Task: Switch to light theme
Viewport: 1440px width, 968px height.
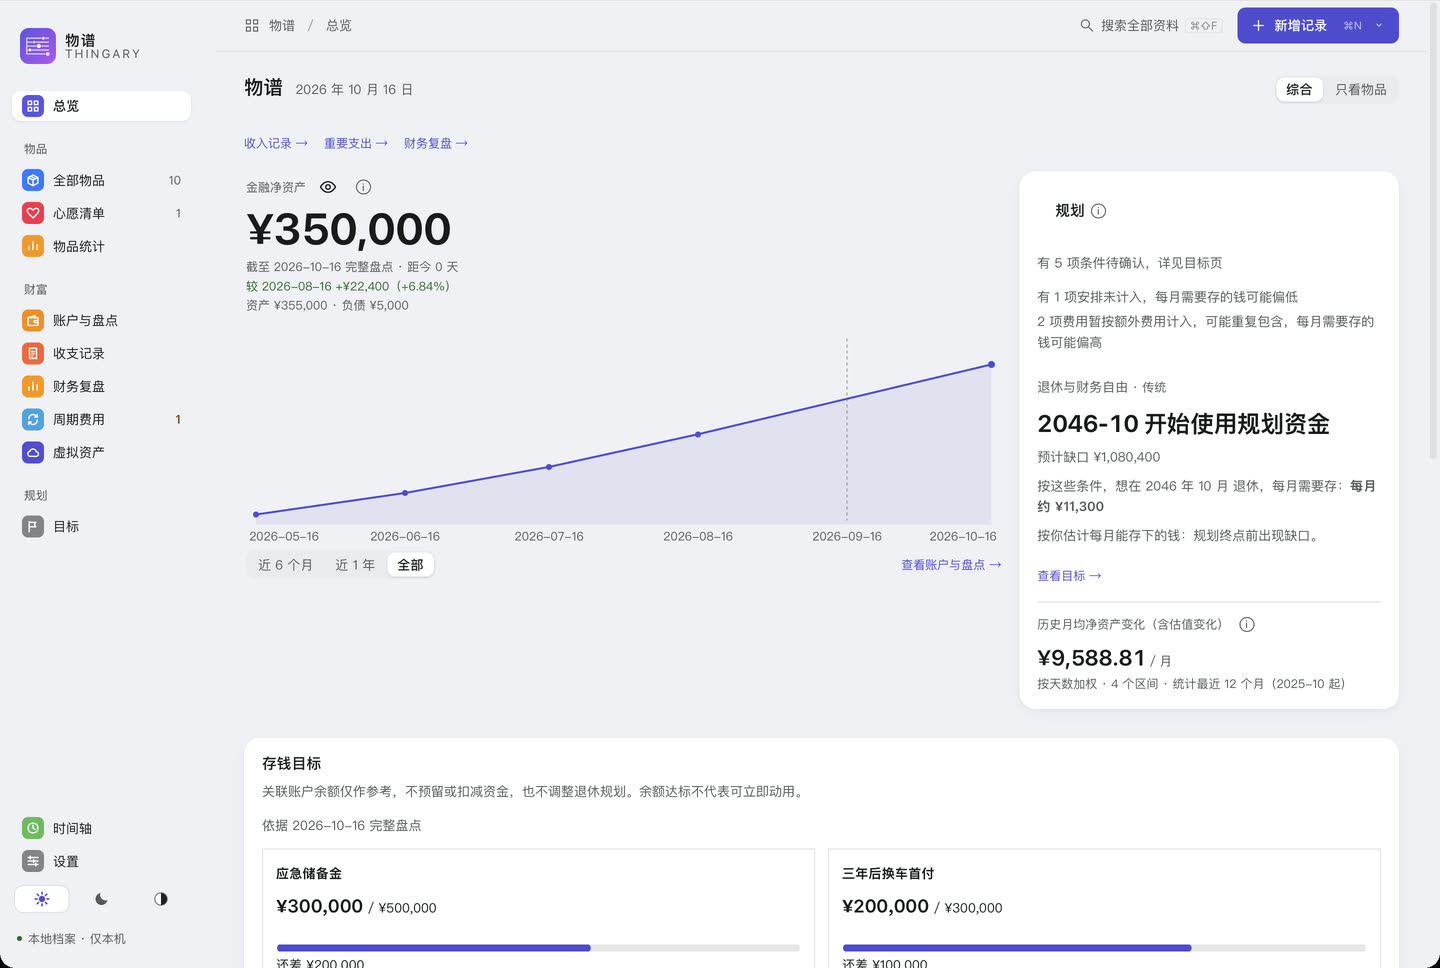Action: click(x=42, y=899)
